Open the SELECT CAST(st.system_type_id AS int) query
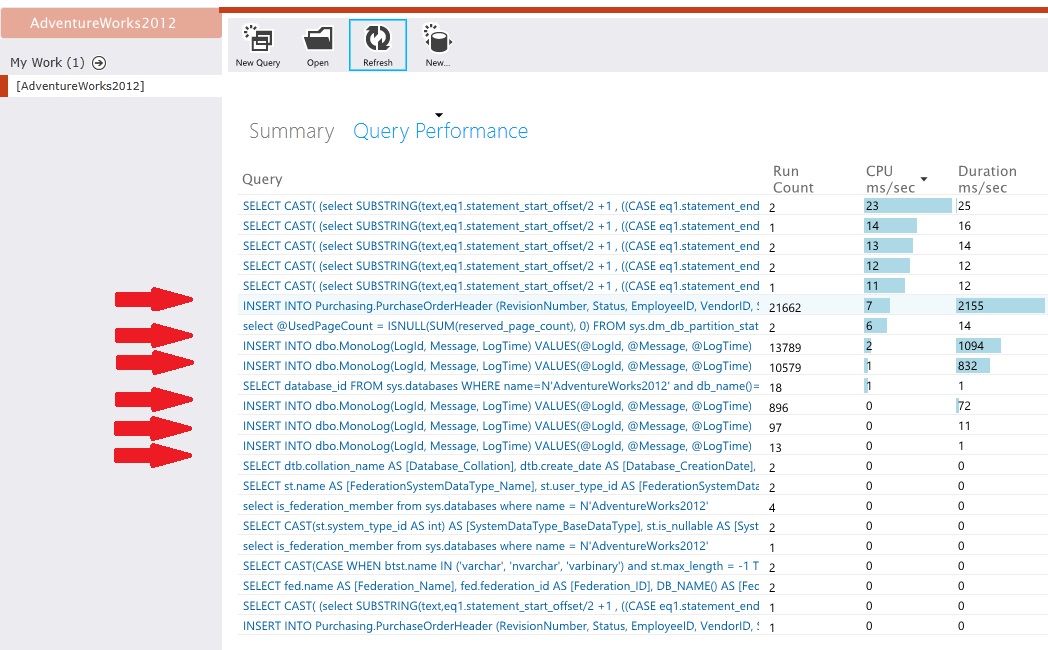The height and width of the screenshot is (650, 1048). [x=501, y=526]
